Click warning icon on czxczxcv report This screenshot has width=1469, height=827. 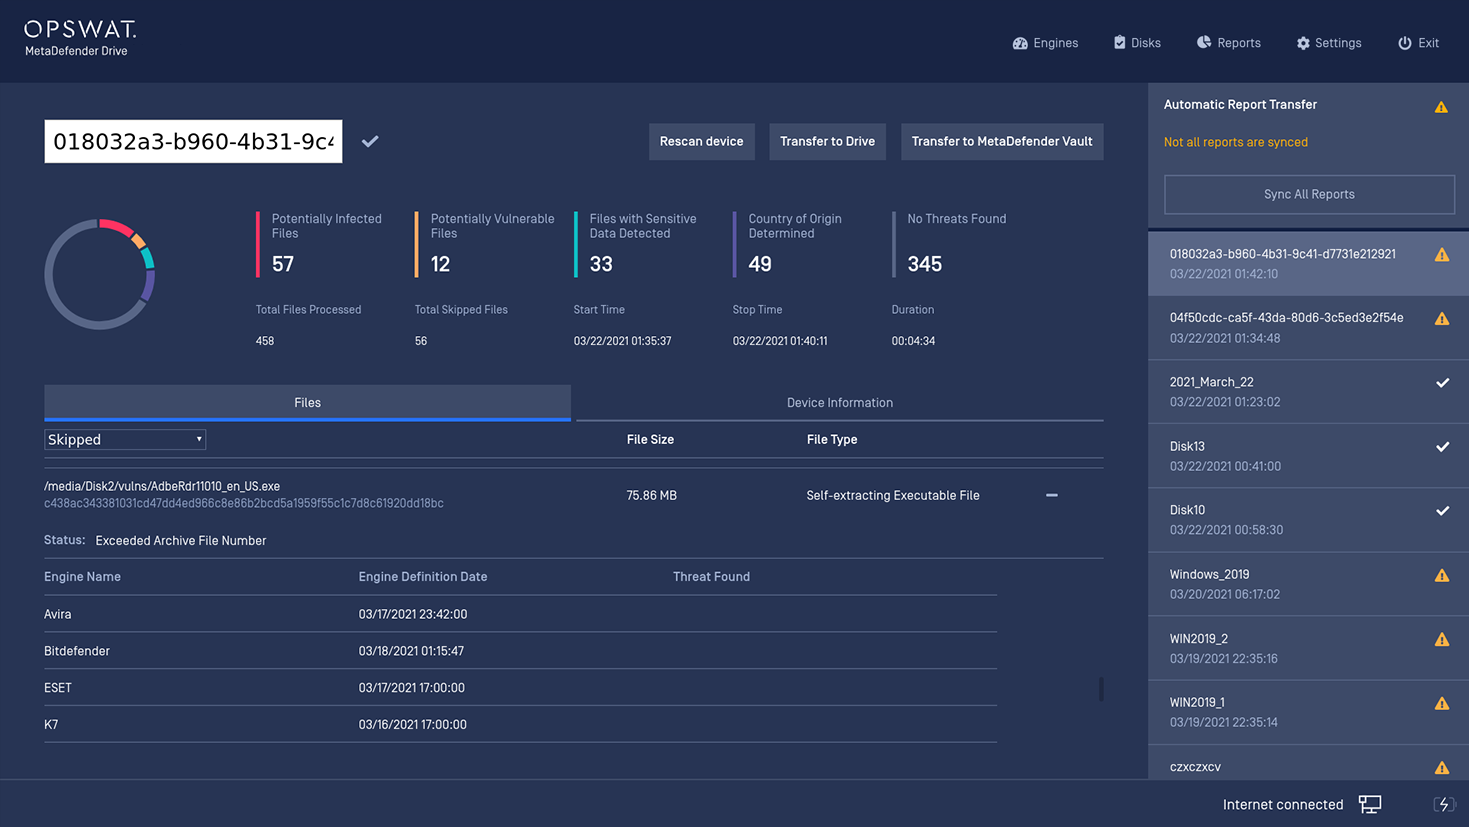pos(1442,767)
